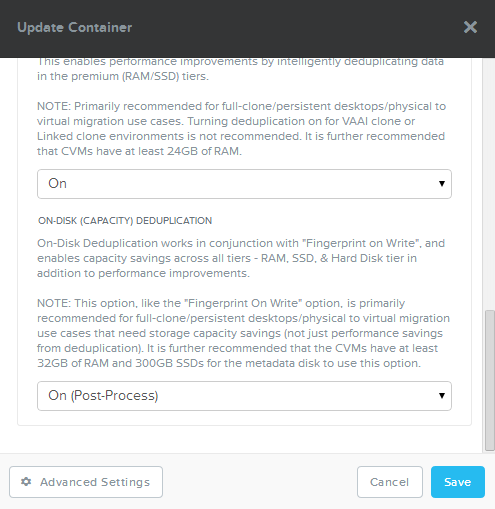495x509 pixels.
Task: Click the ON-DISK (CAPACITY) DEDUPLICATION heading
Action: click(x=125, y=221)
